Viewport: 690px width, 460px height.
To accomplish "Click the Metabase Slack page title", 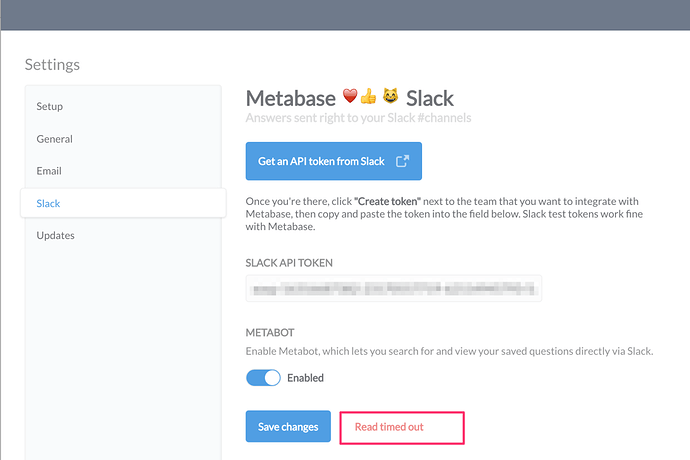I will pos(350,98).
